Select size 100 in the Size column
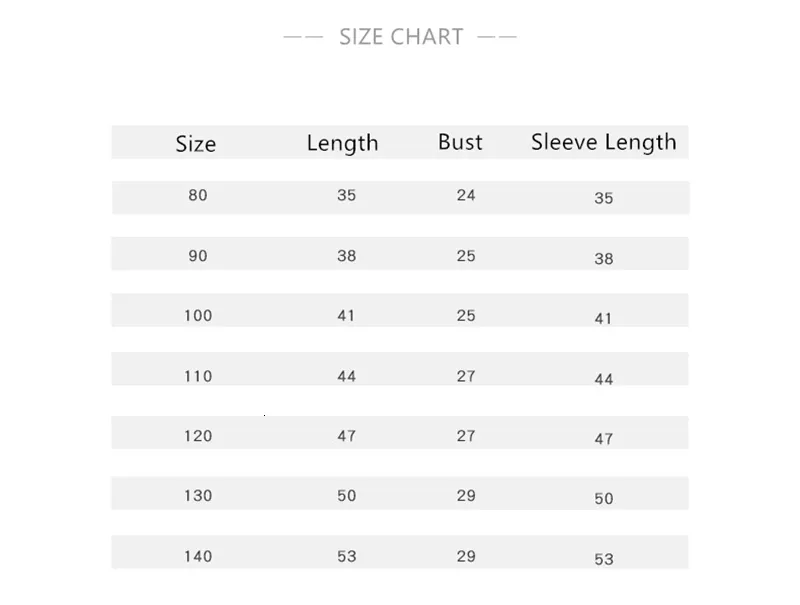This screenshot has height=605, width=800. coord(198,316)
